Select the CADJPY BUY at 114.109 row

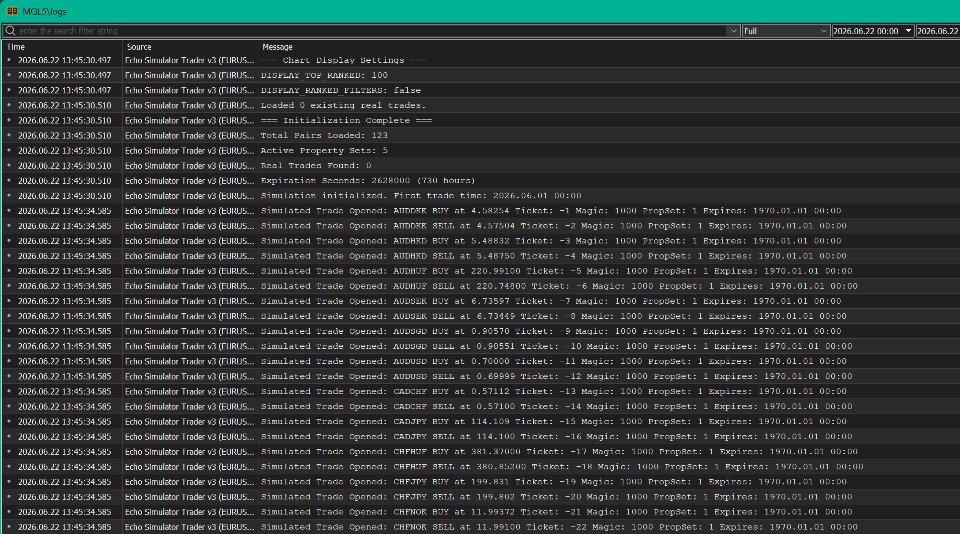point(480,421)
